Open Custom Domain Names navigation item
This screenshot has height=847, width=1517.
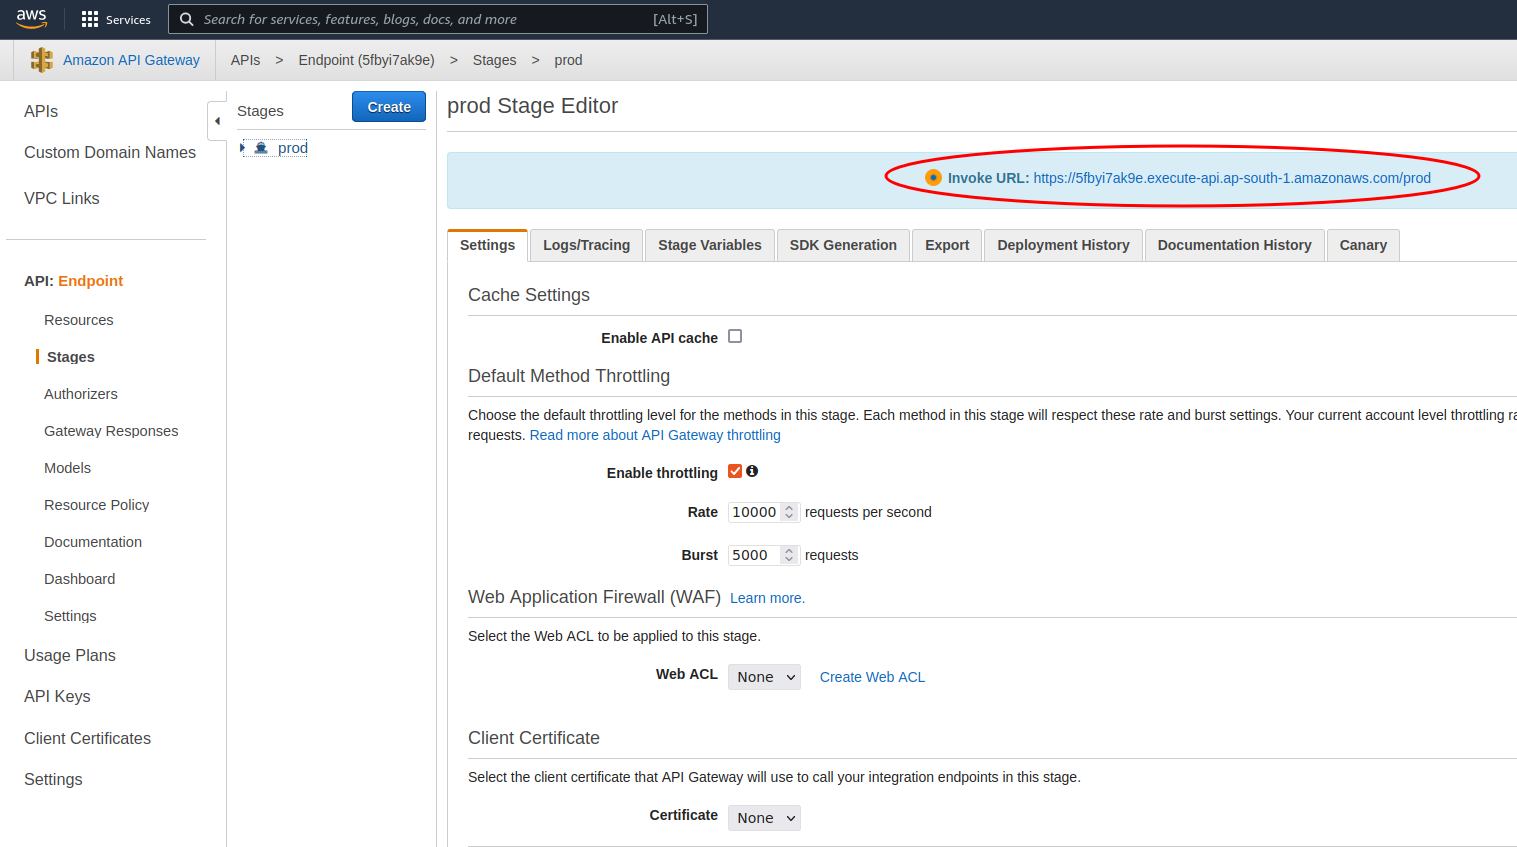[x=110, y=152]
